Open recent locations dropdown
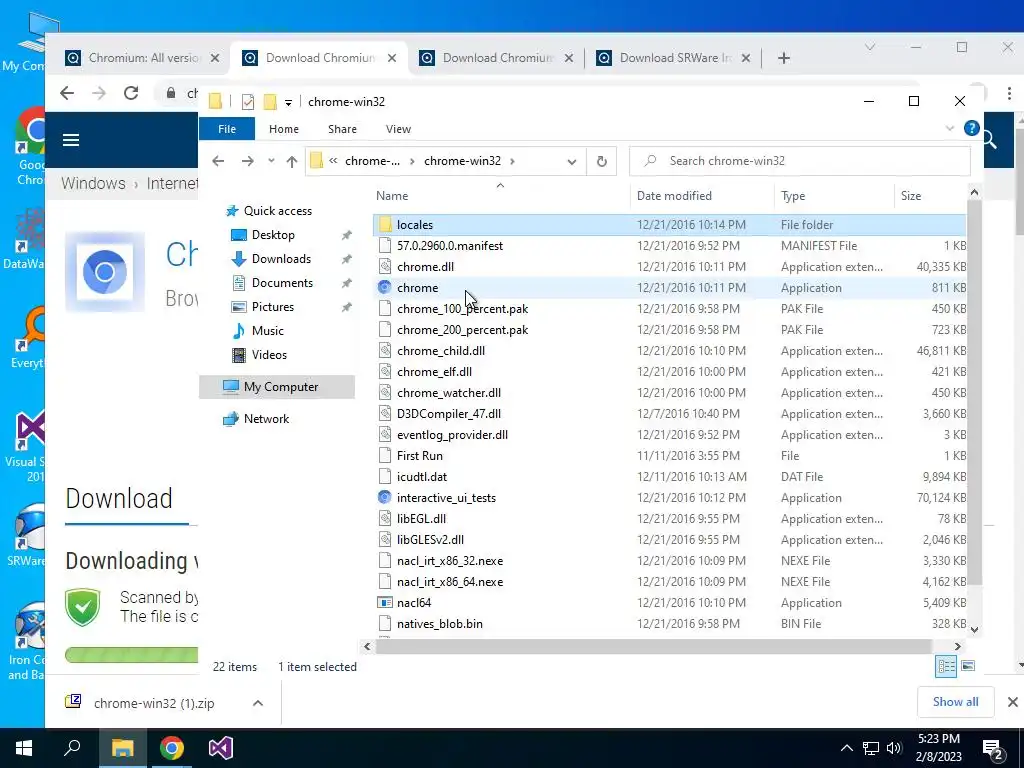 pos(271,161)
